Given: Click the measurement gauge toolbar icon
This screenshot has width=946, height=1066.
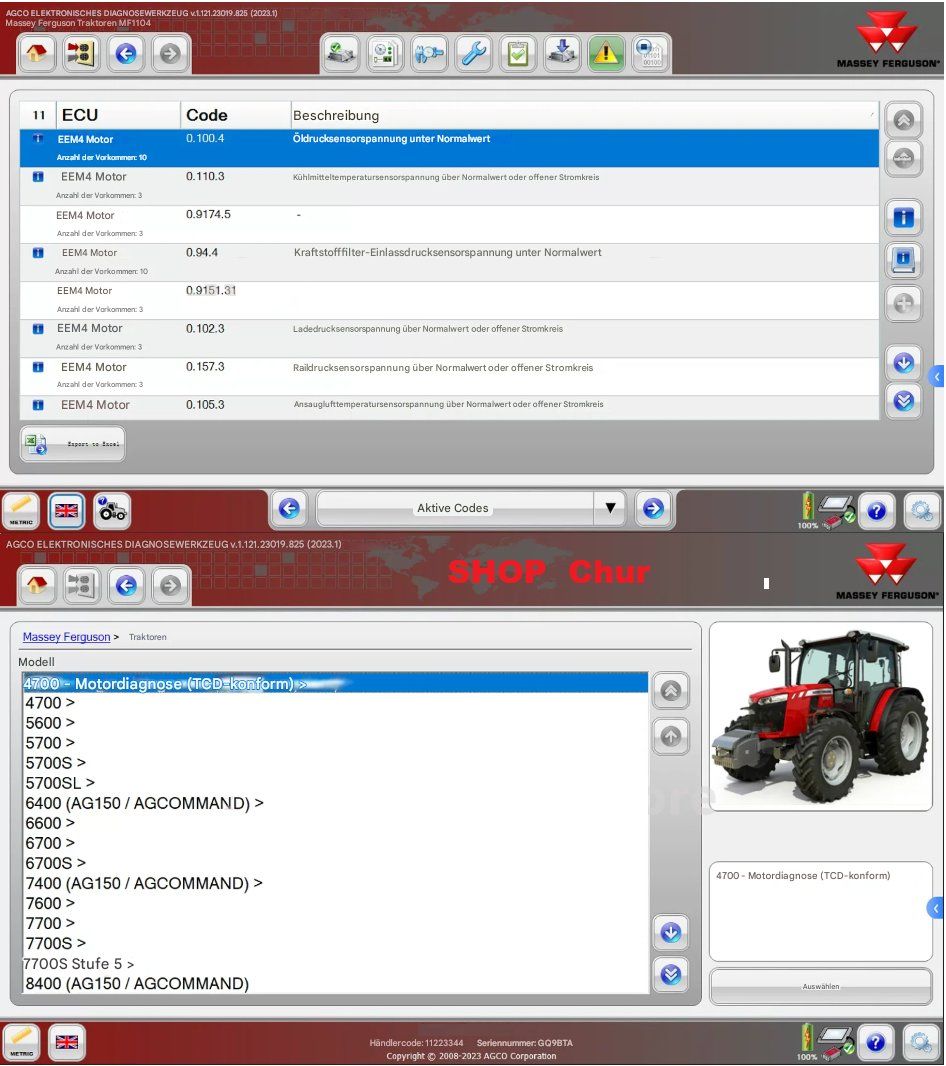Looking at the screenshot, I should 429,53.
